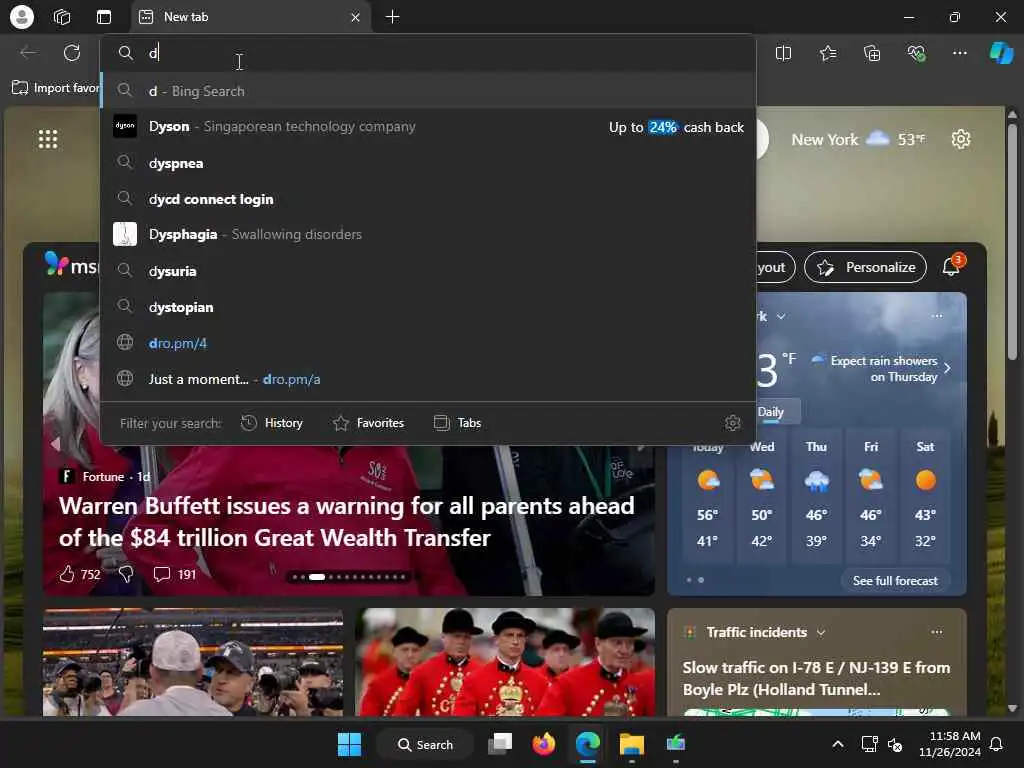This screenshot has width=1024, height=768.
Task: Open the Windows Start menu
Action: 349,744
